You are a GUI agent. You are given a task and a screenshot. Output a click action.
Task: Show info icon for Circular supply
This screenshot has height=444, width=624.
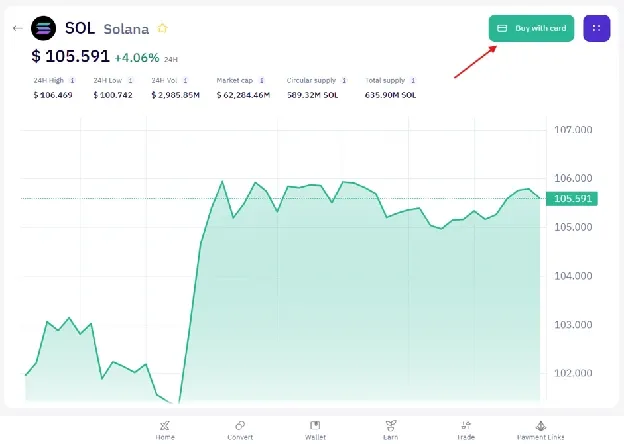click(344, 80)
